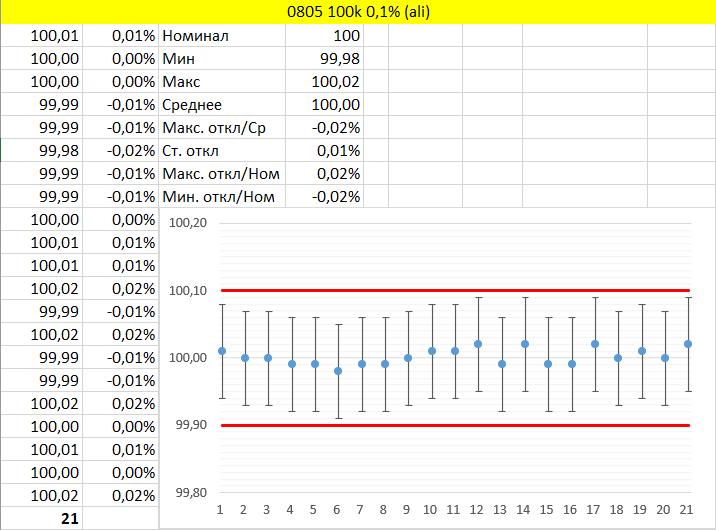Image resolution: width=716 pixels, height=530 pixels.
Task: Select the nominal value cell containing 100
Action: pyautogui.click(x=324, y=36)
